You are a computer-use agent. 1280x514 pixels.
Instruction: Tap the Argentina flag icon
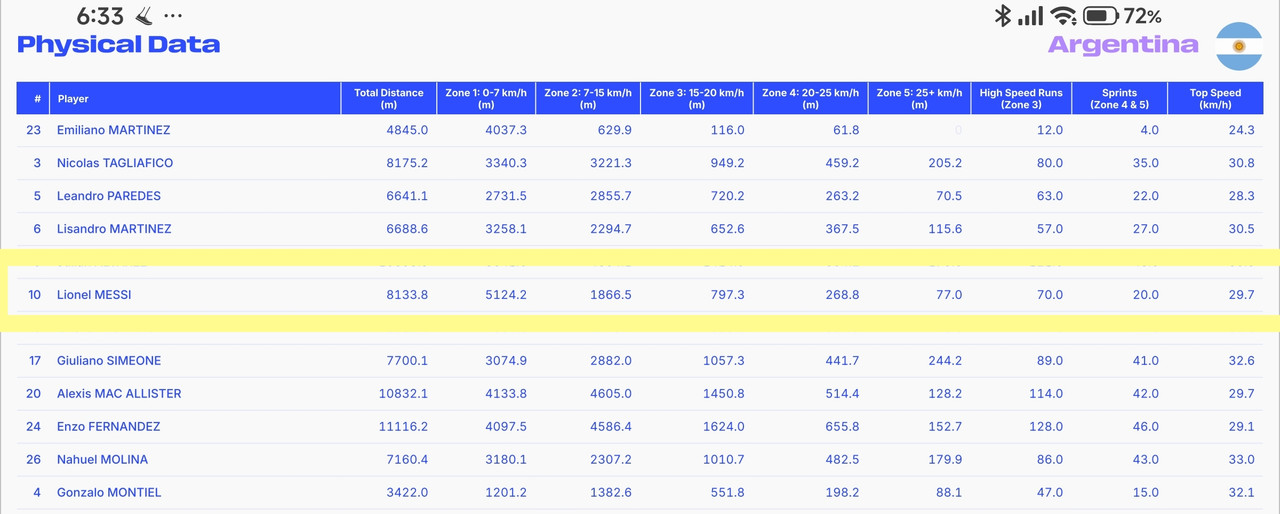(1238, 46)
